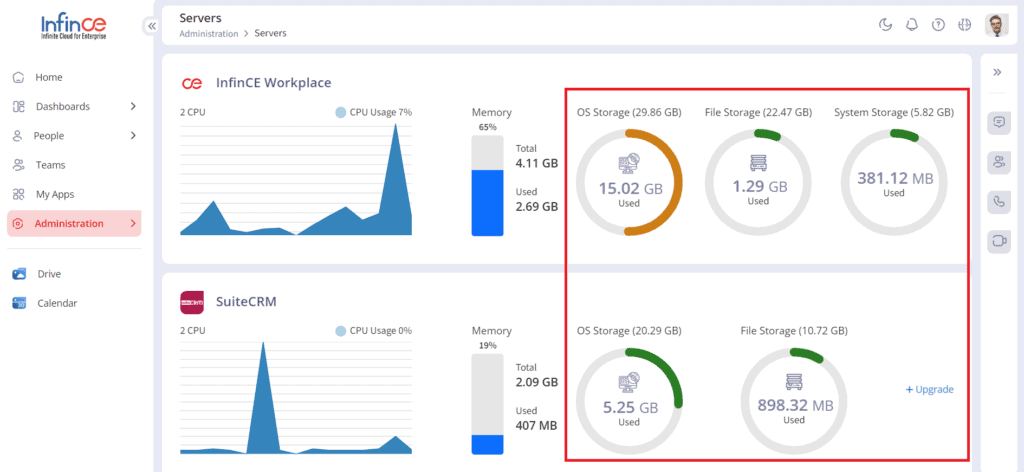1024x472 pixels.
Task: Click the File Storage (10.72 GB) label
Action: pyautogui.click(x=794, y=331)
